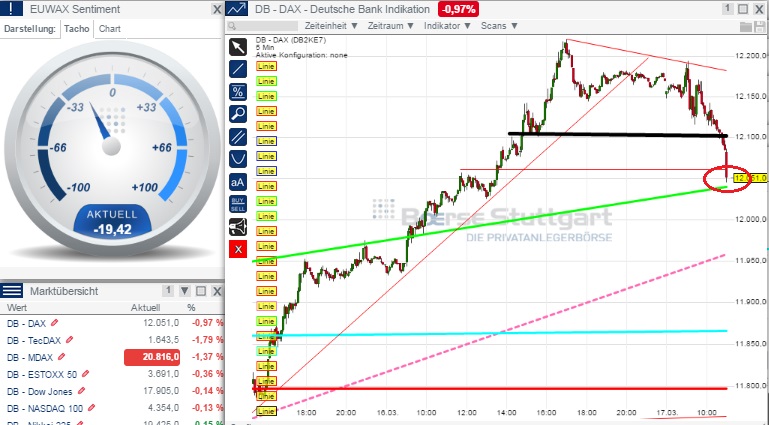Screen dimensions: 769x425
Task: Select the percent measurement tool
Action: 238,92
